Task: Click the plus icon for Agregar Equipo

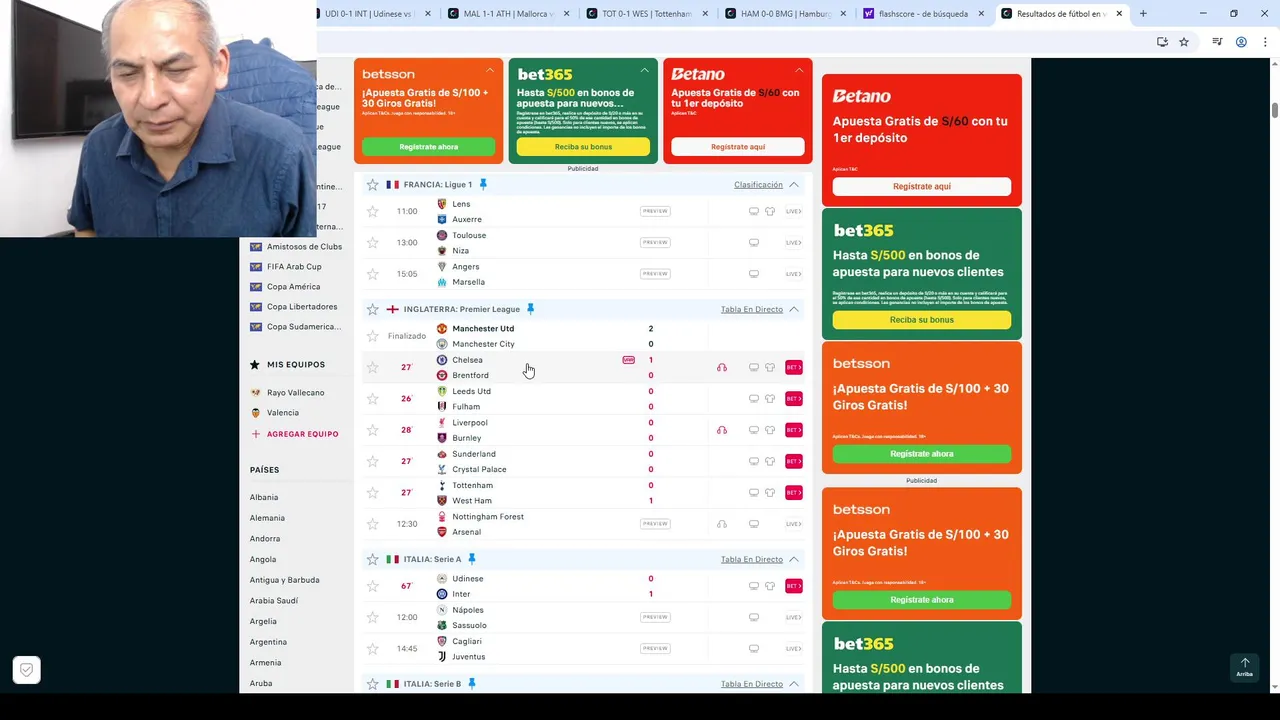Action: tap(256, 434)
